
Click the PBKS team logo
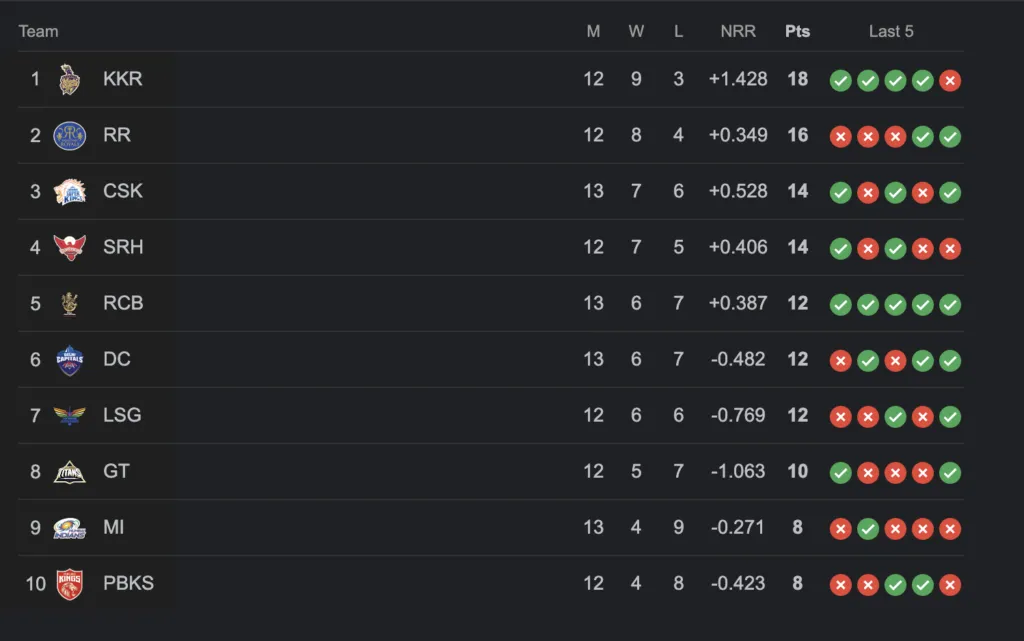[69, 584]
